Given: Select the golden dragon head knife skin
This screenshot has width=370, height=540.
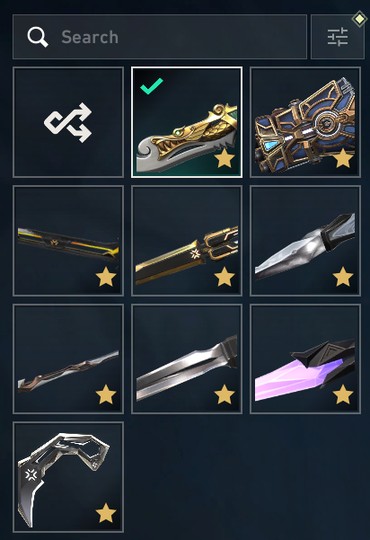Looking at the screenshot, I should [x=187, y=122].
